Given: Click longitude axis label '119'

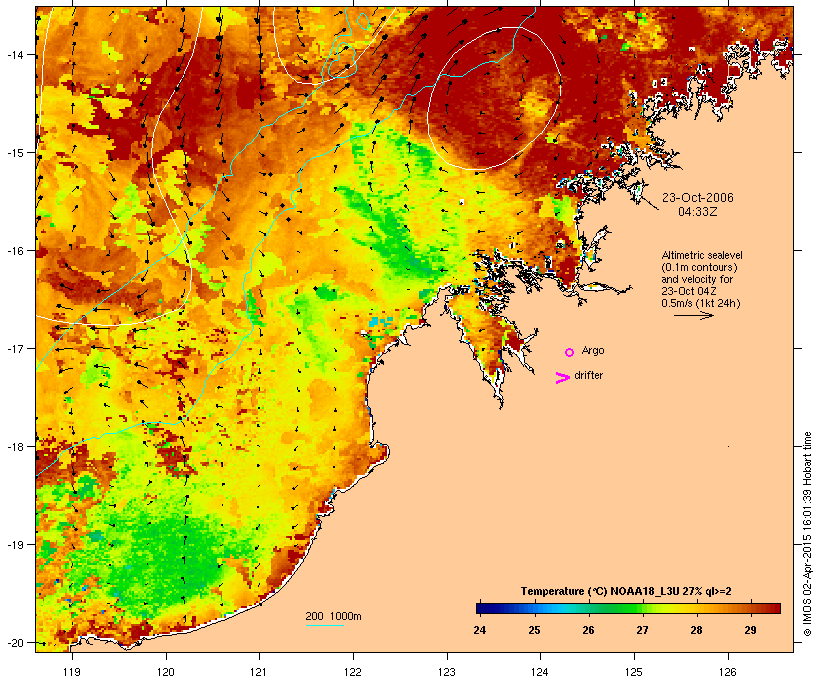Looking at the screenshot, I should [72, 672].
